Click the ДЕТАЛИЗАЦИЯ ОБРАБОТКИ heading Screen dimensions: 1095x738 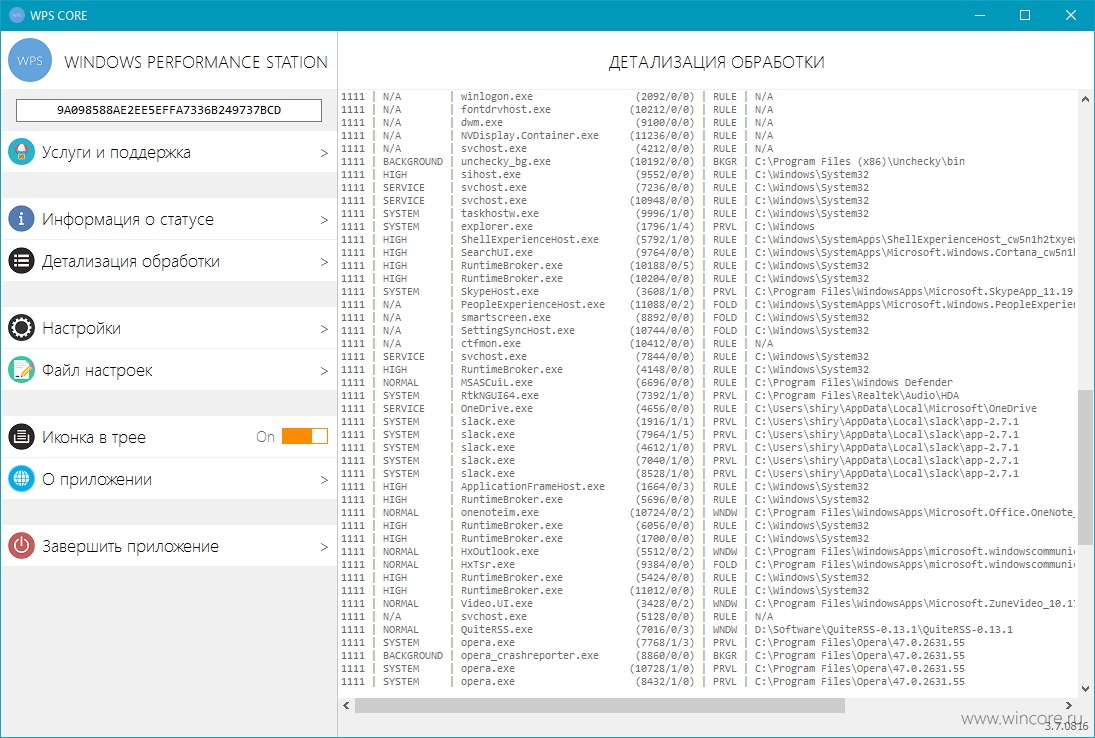coord(716,62)
